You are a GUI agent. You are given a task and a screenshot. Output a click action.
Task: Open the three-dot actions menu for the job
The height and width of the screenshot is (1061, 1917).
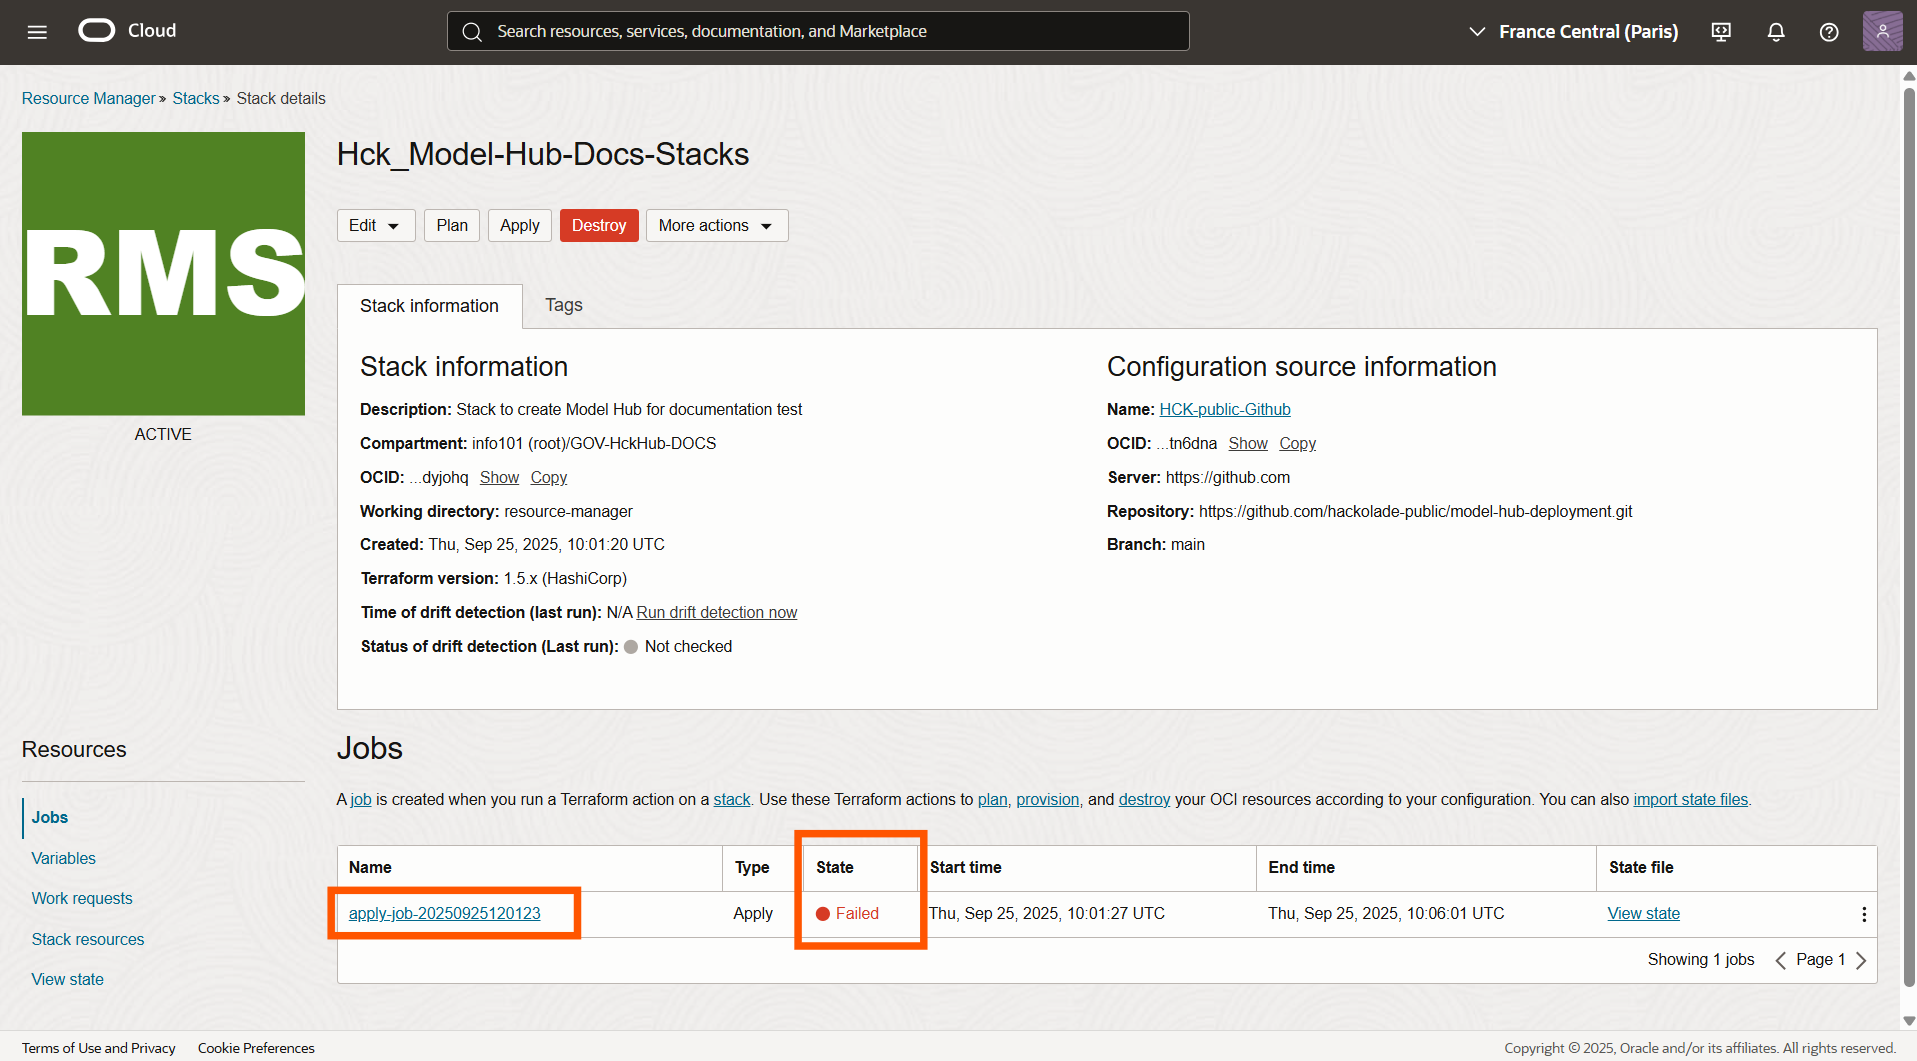(x=1864, y=914)
